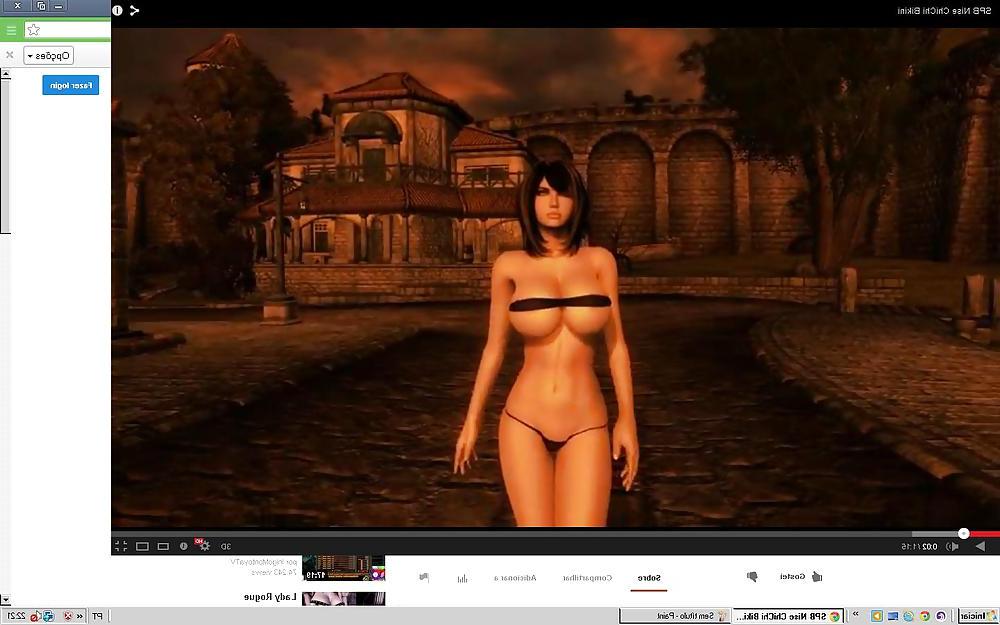1000x625 pixels.
Task: Switch to SPB Nise ChiChi Biki taskbar window
Action: tap(788, 616)
